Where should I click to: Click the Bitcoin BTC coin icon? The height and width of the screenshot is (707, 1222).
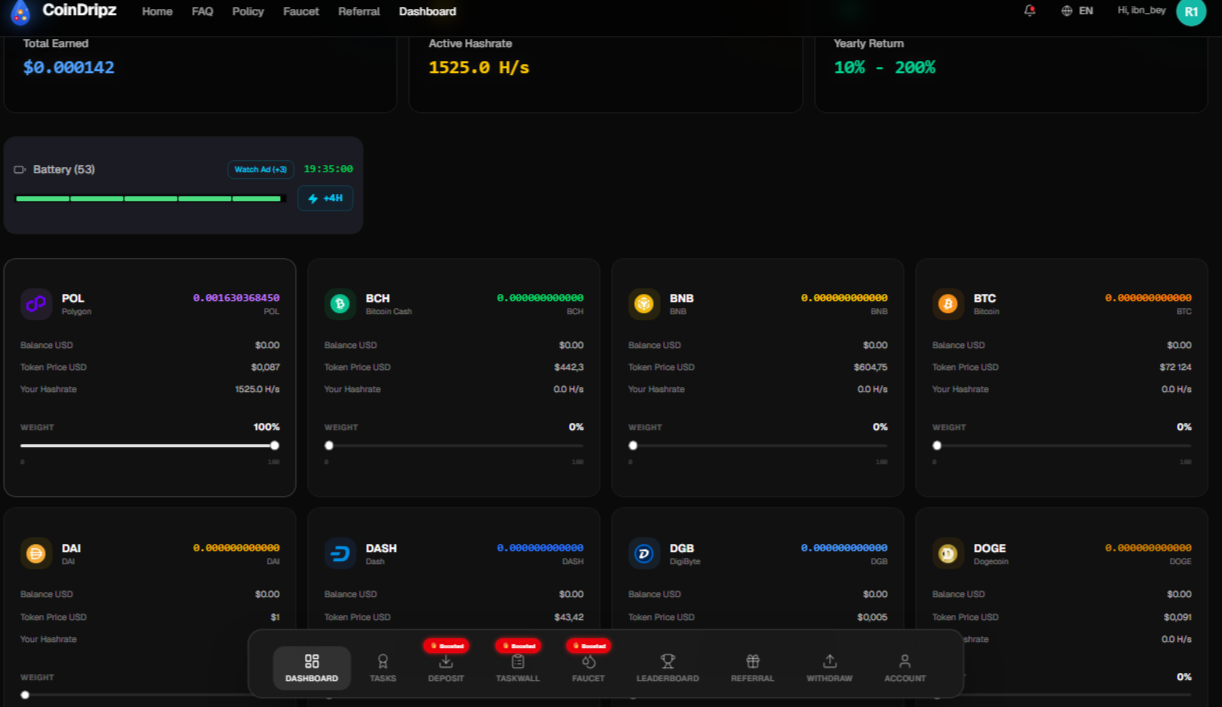(948, 304)
